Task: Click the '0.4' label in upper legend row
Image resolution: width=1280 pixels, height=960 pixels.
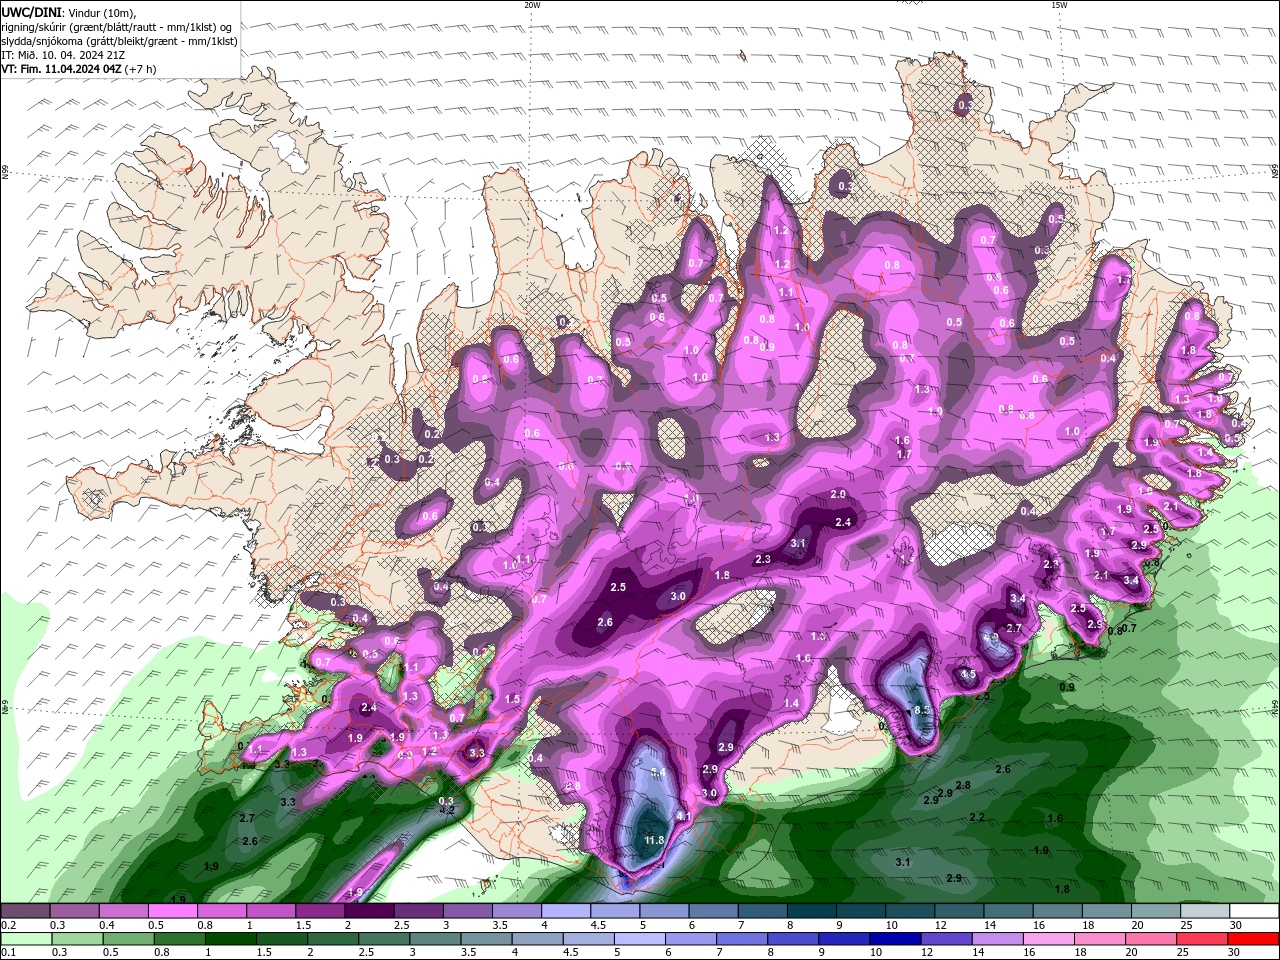Action: [107, 925]
